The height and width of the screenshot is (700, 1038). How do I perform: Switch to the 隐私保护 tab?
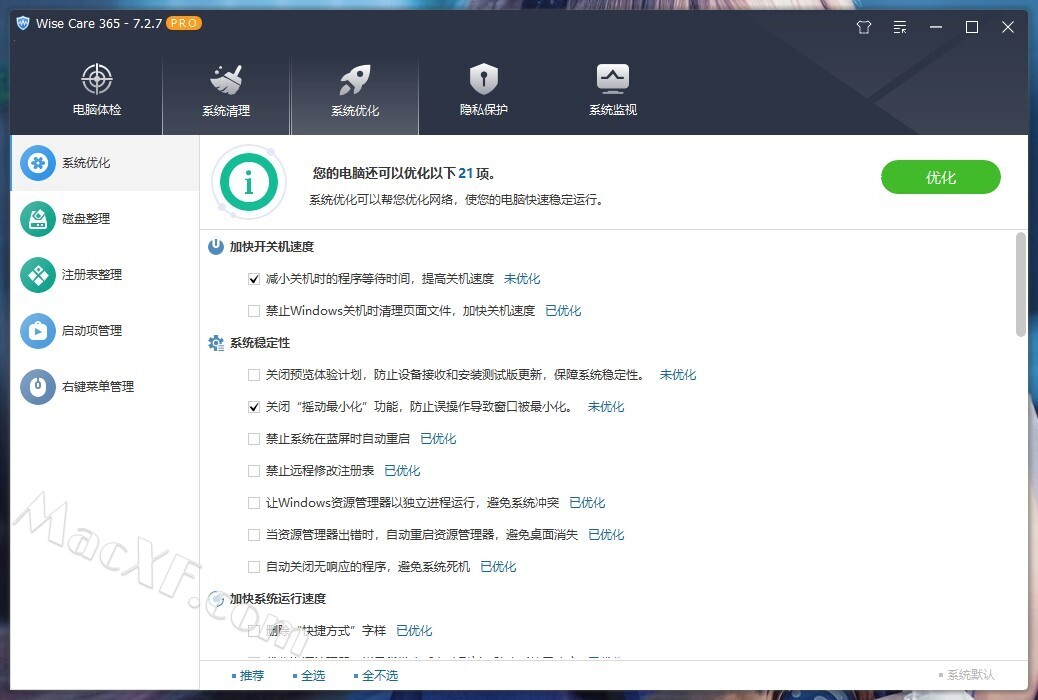[484, 89]
